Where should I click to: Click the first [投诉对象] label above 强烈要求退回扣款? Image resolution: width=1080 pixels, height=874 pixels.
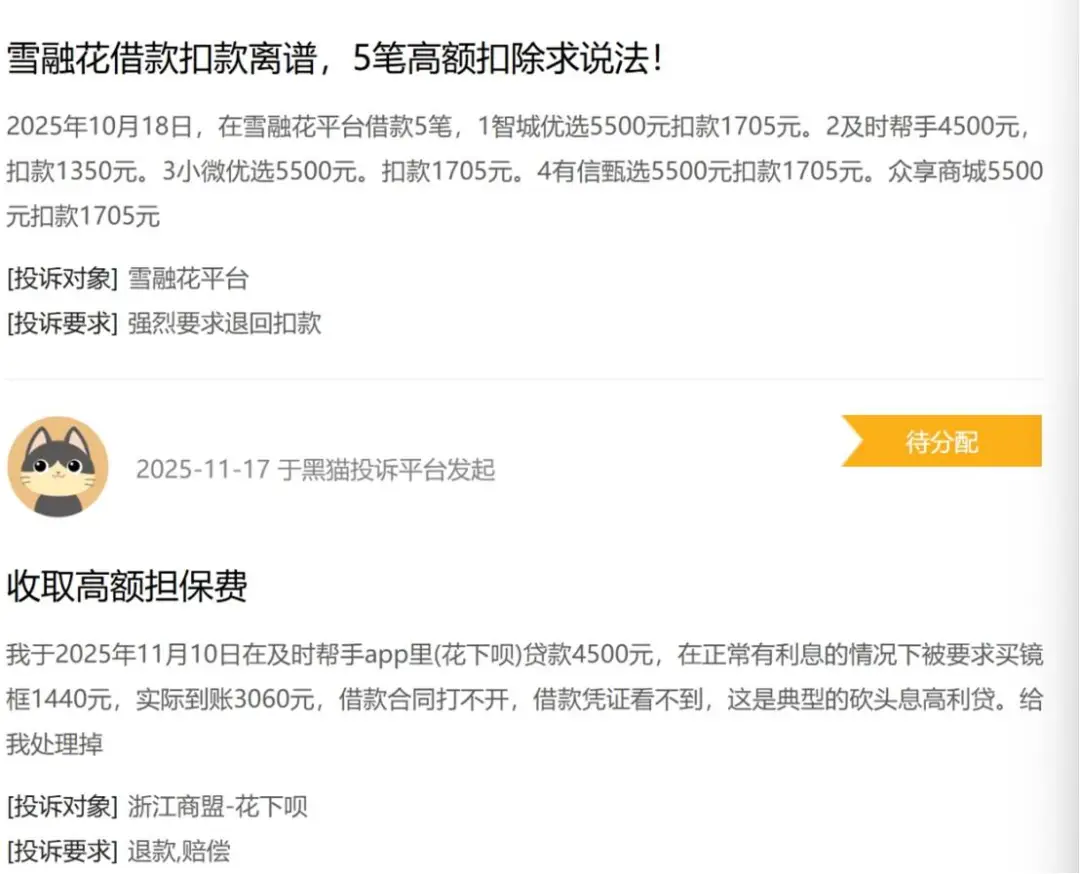63,279
